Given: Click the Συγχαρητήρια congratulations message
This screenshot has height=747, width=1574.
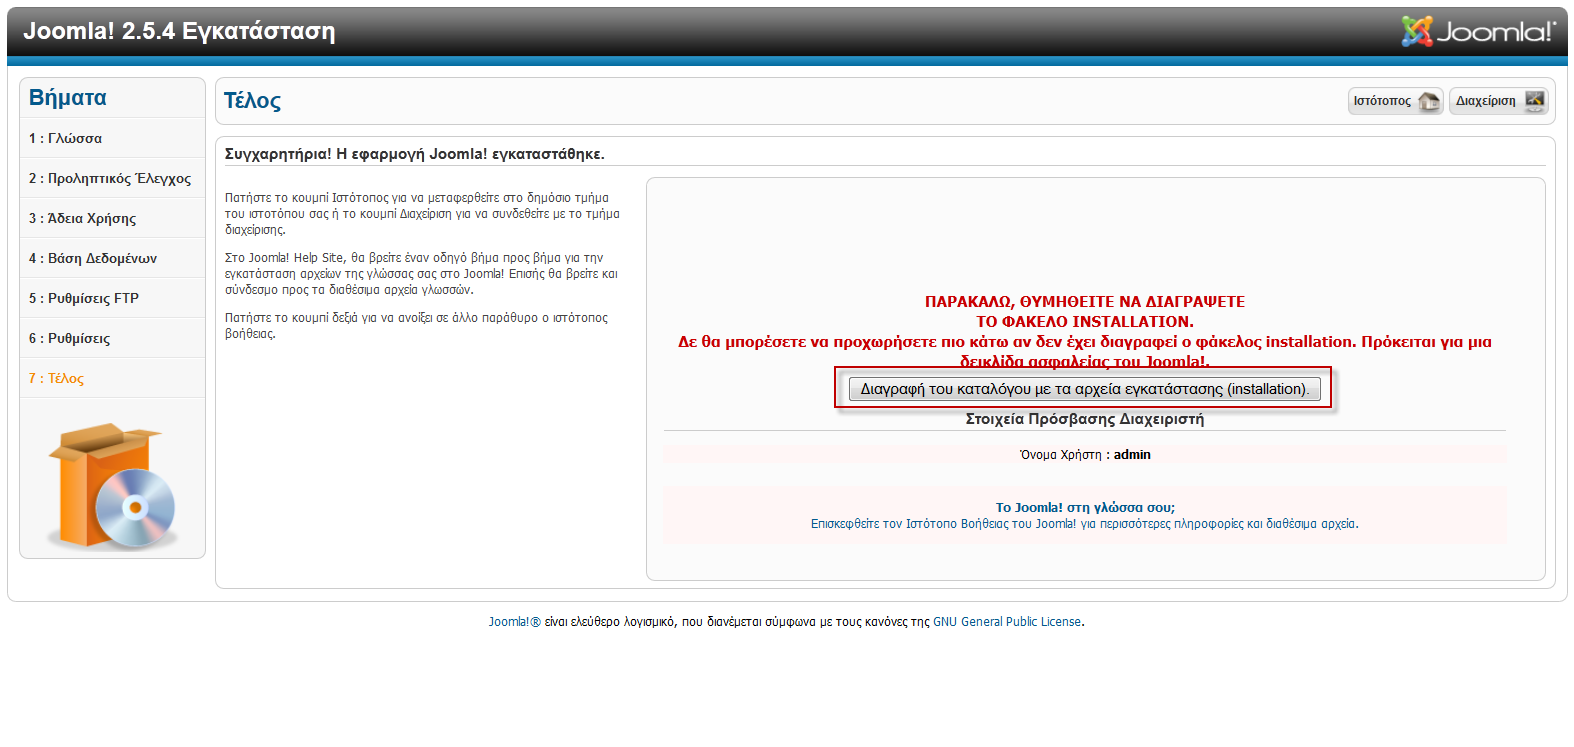Looking at the screenshot, I should pos(414,154).
